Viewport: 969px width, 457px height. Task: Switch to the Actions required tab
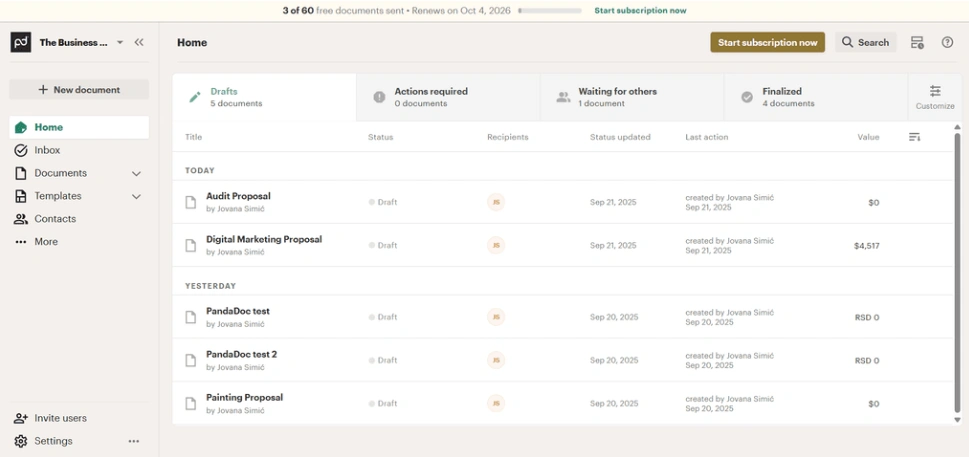[448, 97]
